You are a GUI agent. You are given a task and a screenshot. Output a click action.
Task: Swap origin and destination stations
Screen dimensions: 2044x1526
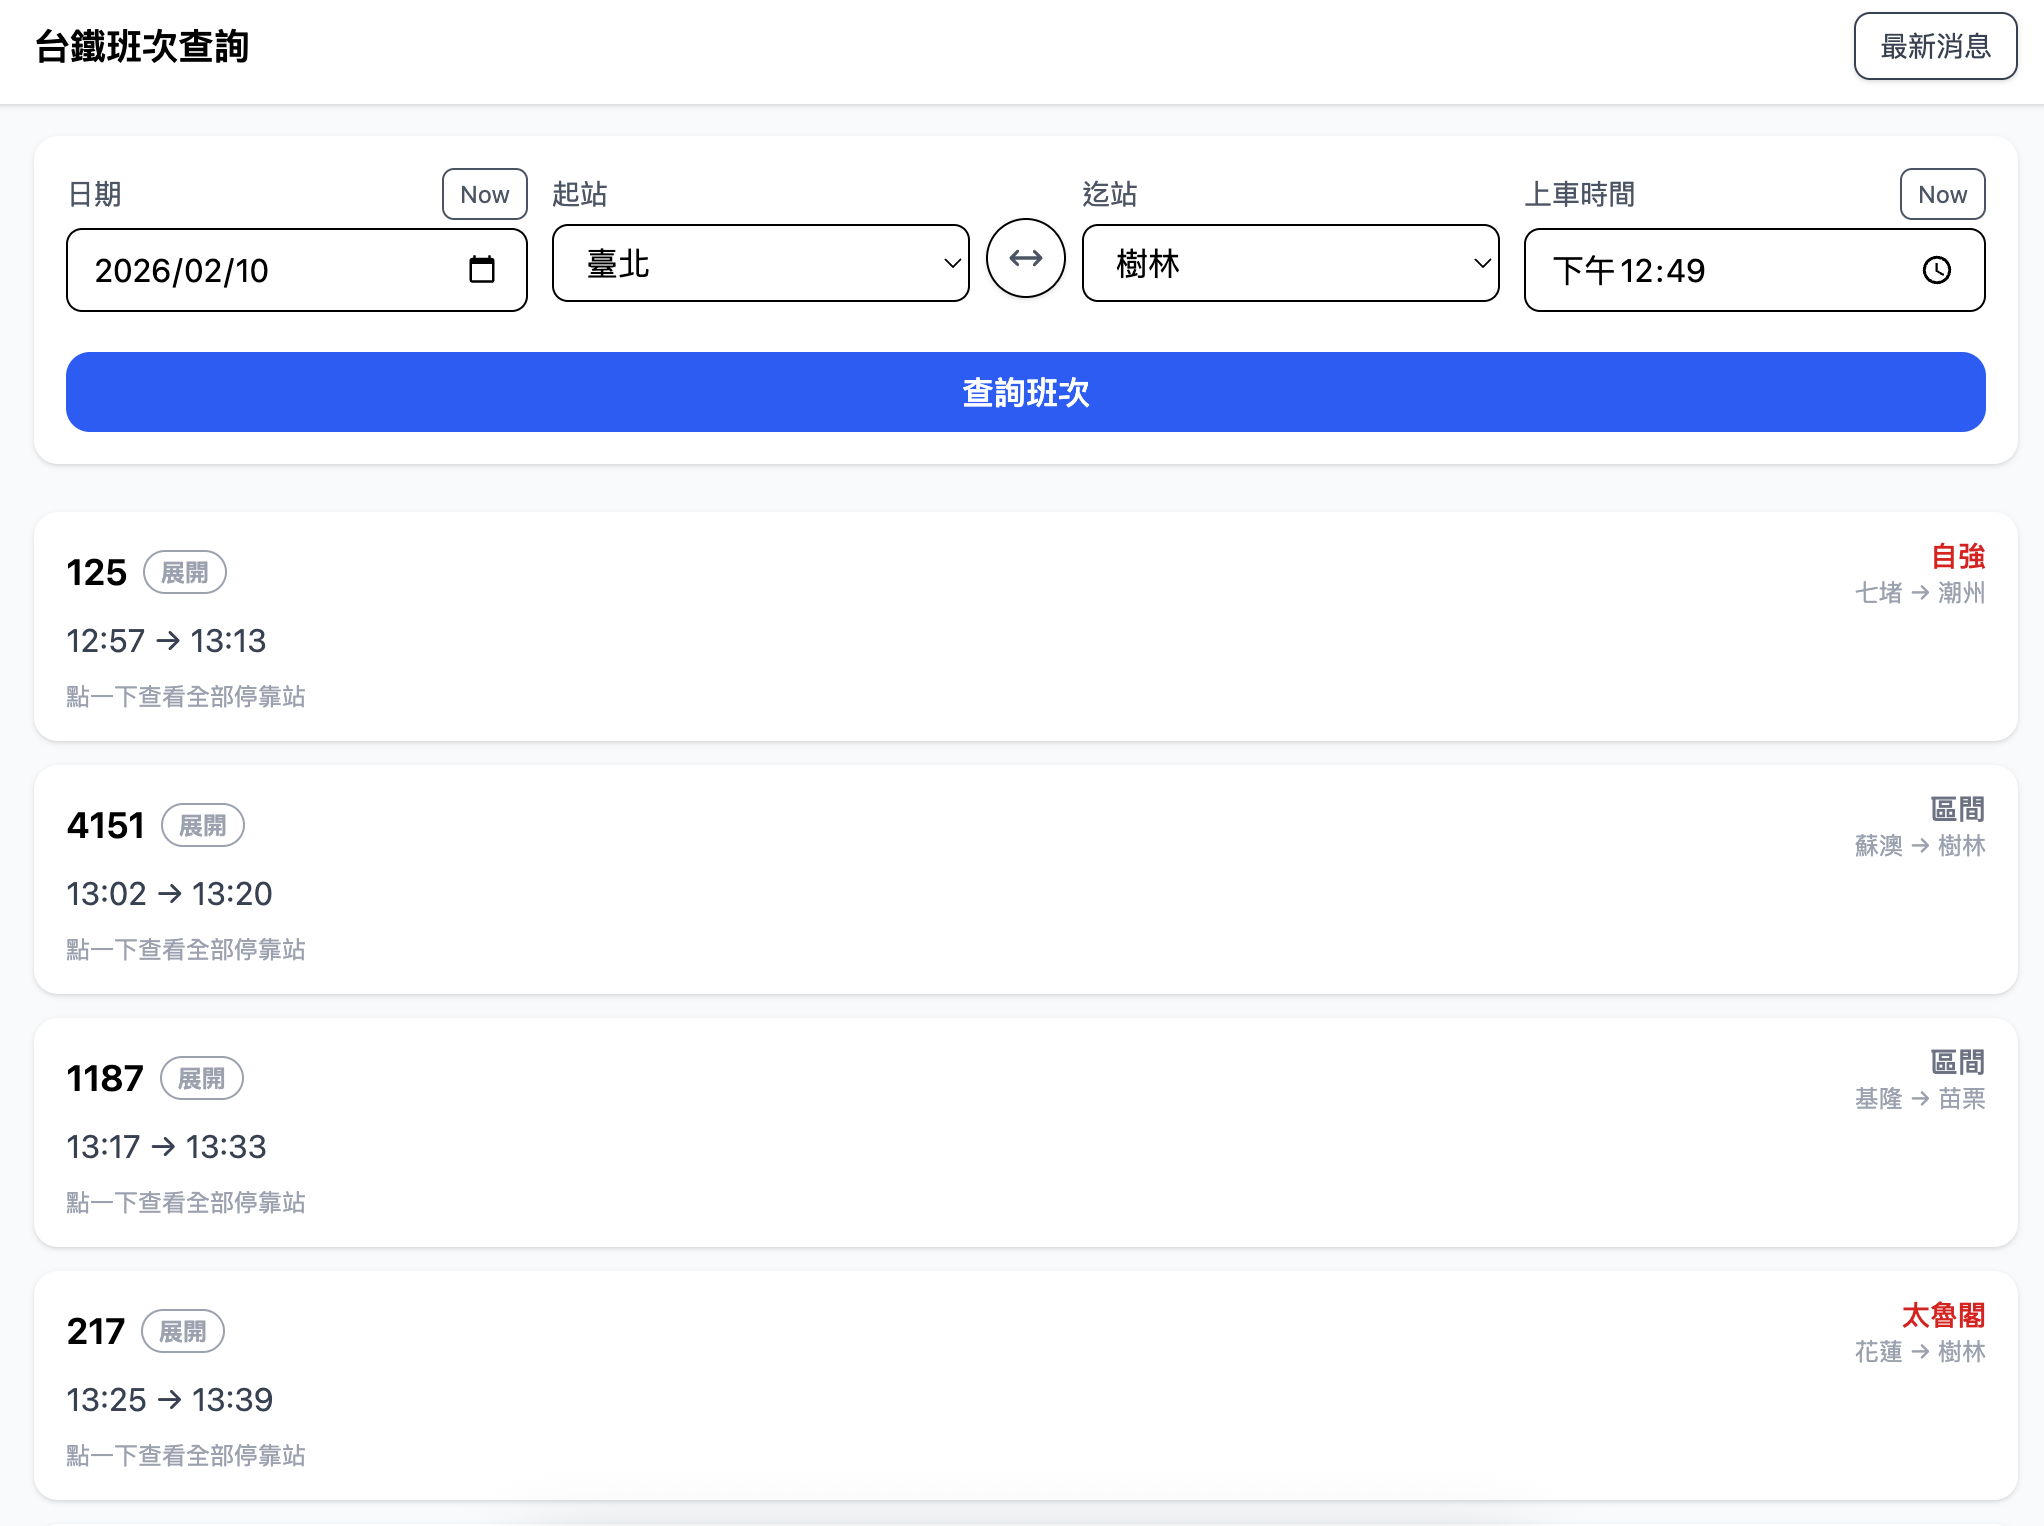[1025, 259]
